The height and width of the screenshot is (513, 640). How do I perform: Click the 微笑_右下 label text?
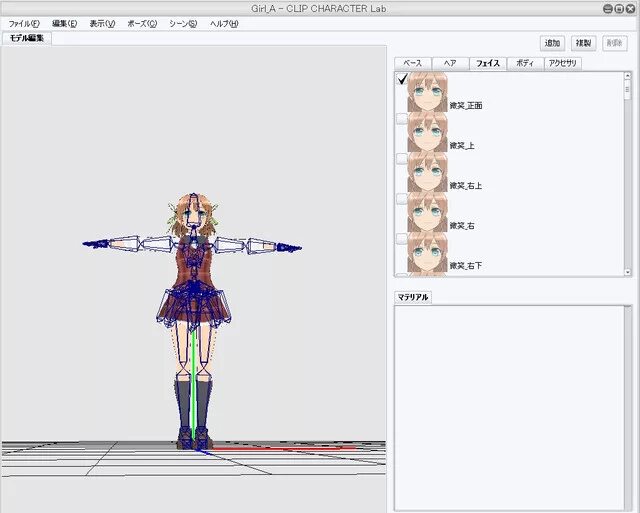[x=466, y=266]
